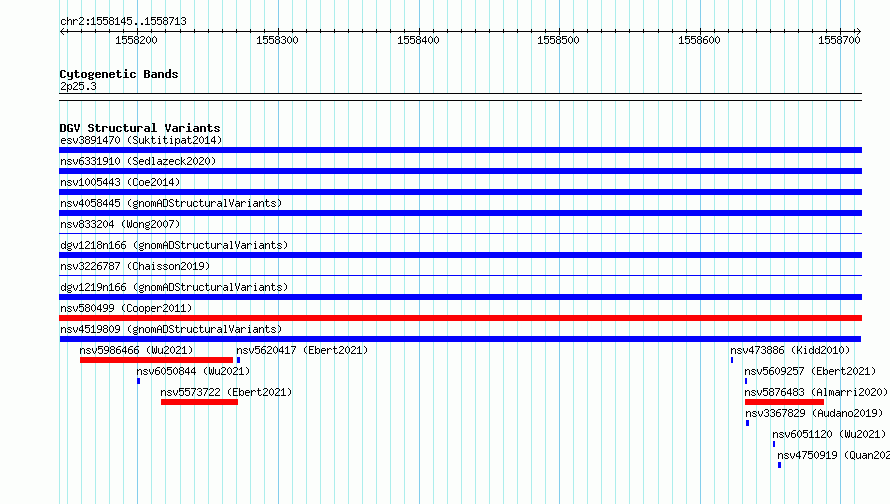The width and height of the screenshot is (890, 504).
Task: Click the blue bar of nsv1005443
Action: 460,192
